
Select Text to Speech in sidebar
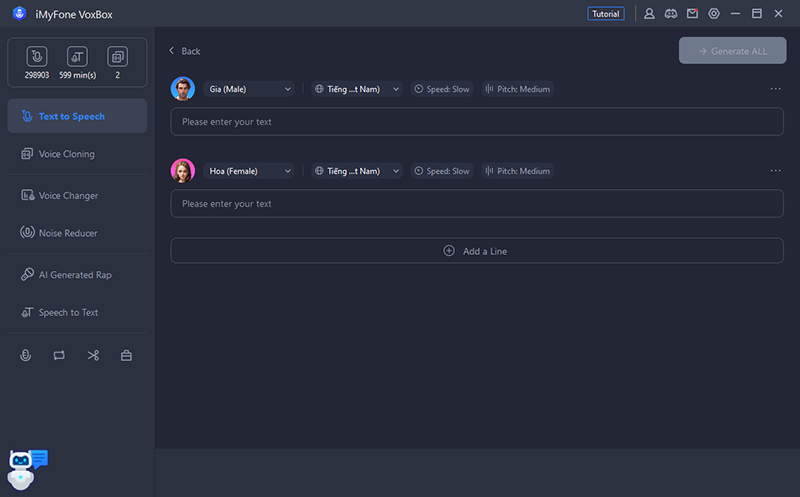tap(77, 116)
